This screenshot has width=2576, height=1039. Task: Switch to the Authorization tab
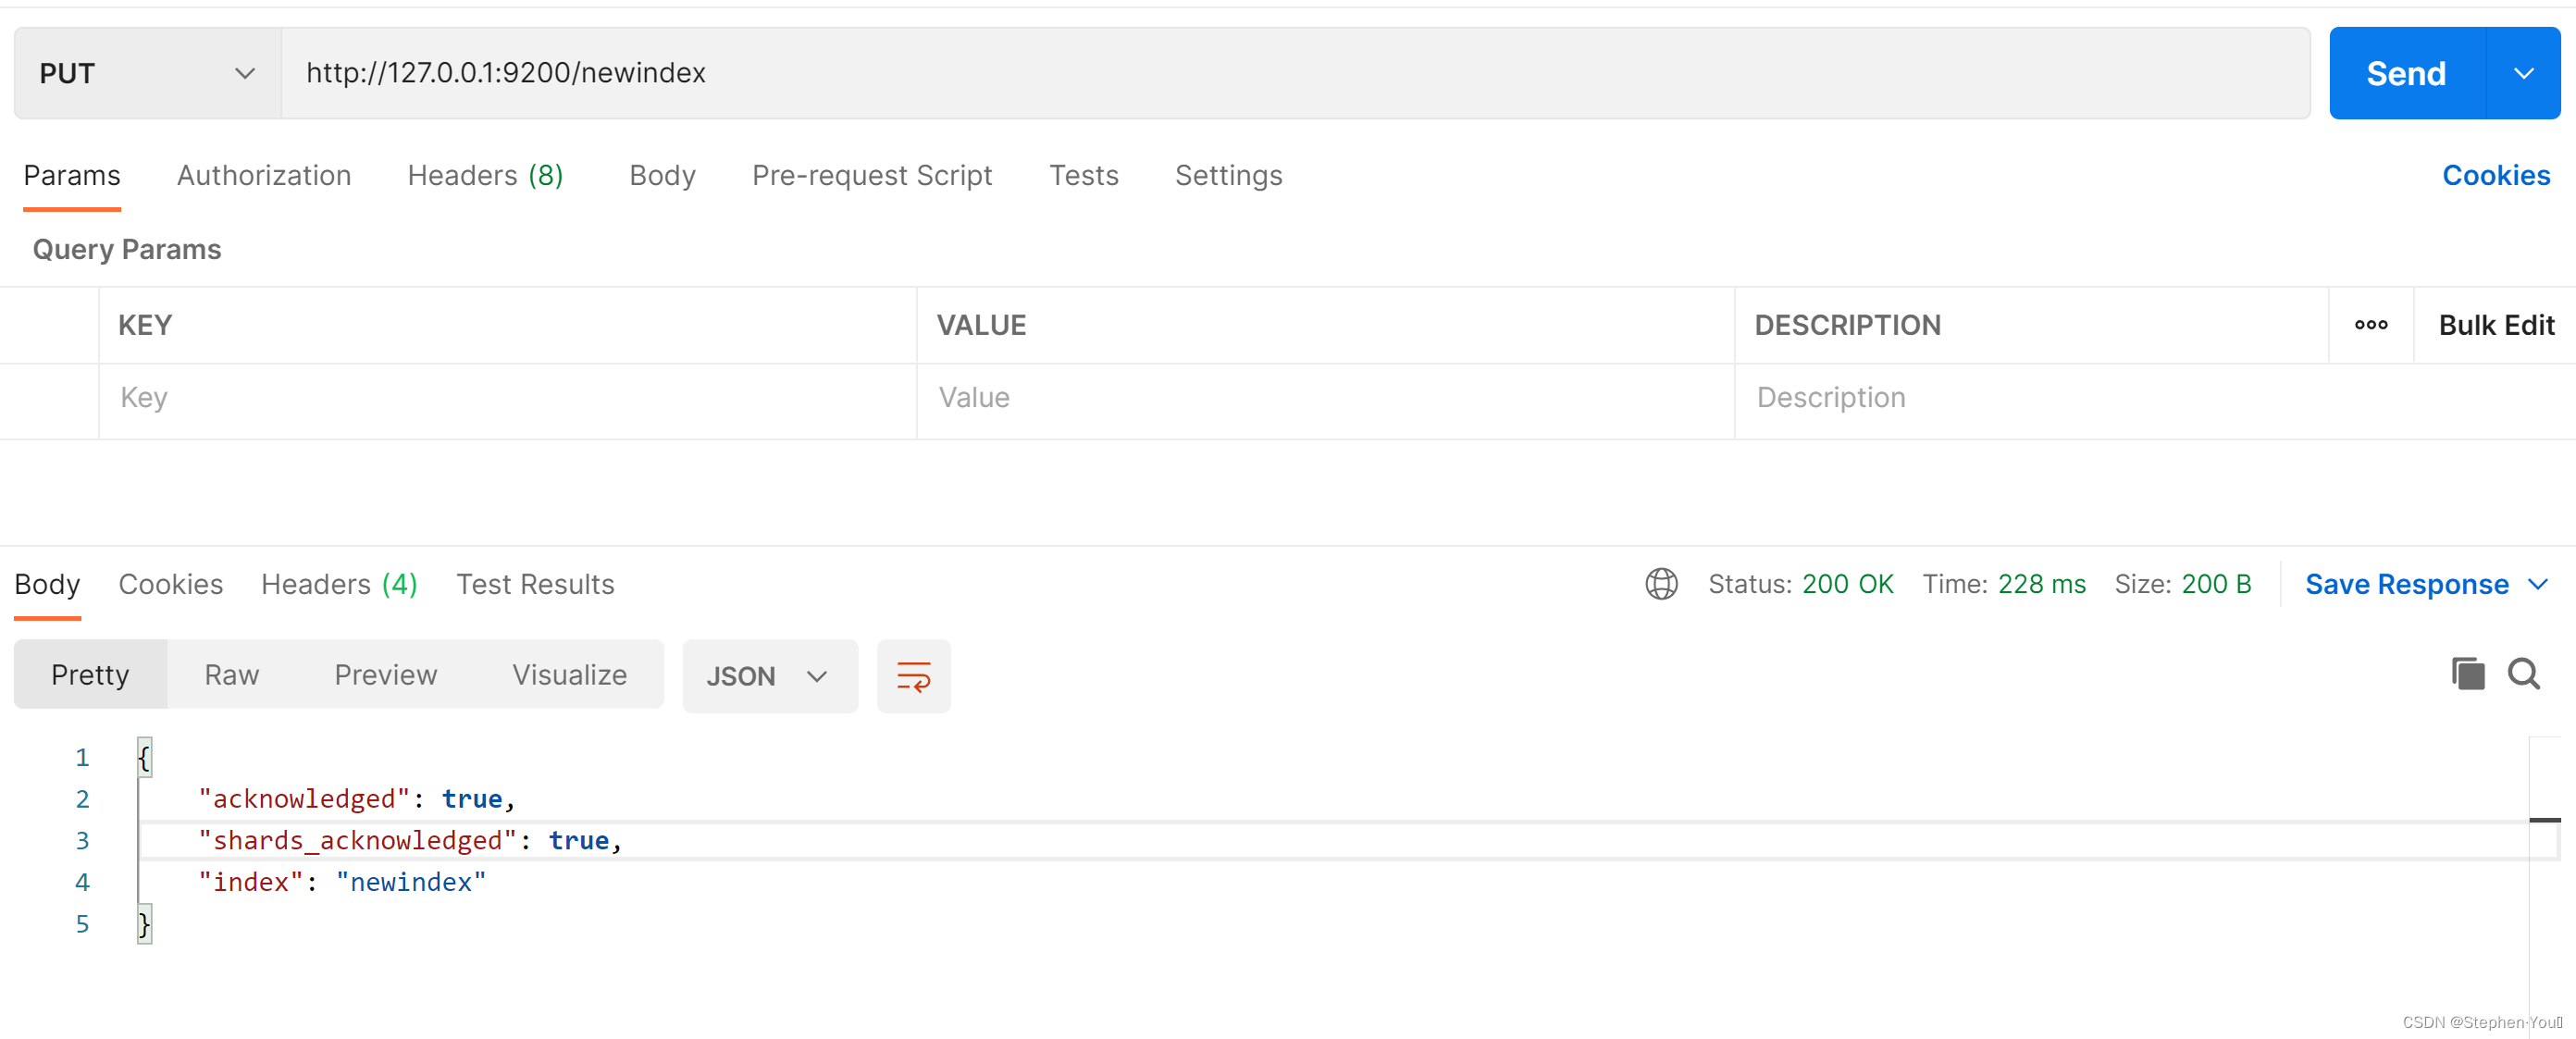(264, 175)
